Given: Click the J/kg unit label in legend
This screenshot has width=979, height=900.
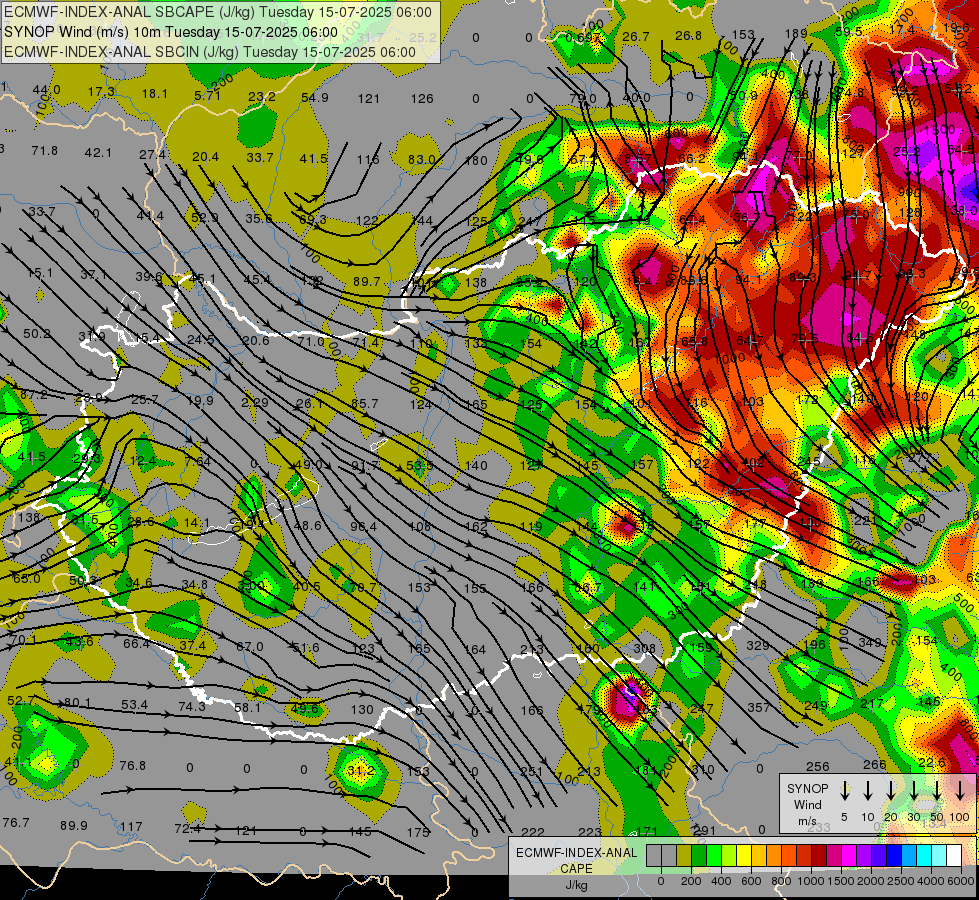Looking at the screenshot, I should tap(576, 885).
